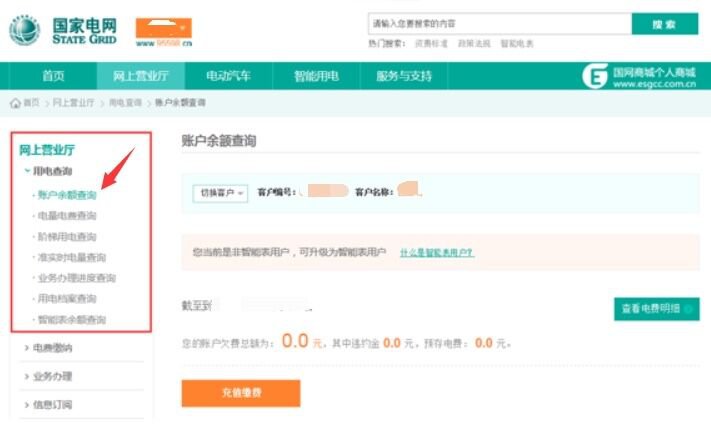
Task: Open 阶梯用电查询 sidebar item
Action: [x=66, y=236]
